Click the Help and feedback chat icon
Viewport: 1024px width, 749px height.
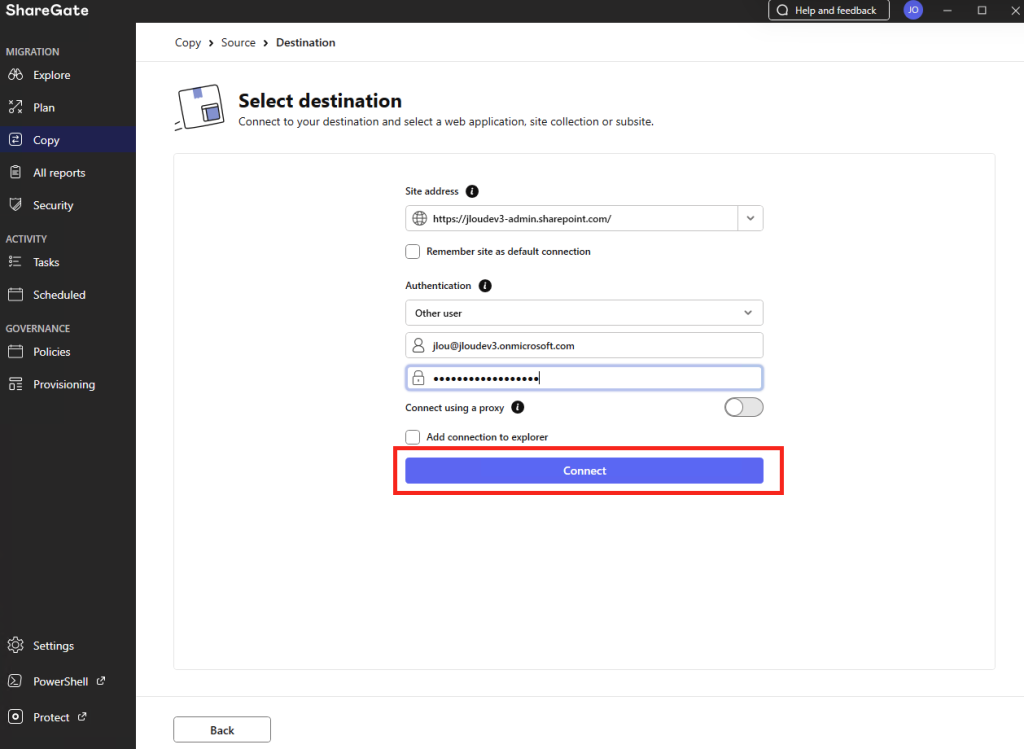tap(782, 10)
